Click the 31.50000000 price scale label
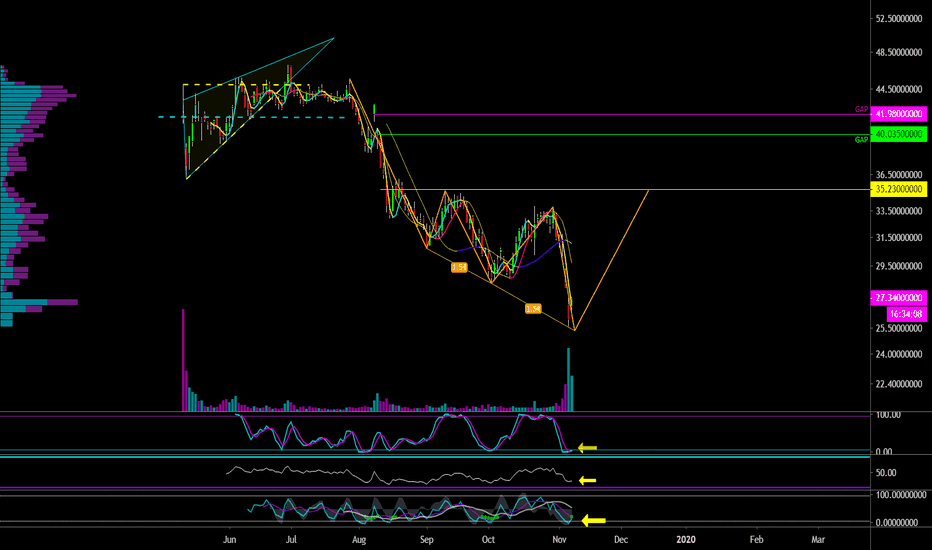This screenshot has height=550, width=932. coord(899,238)
